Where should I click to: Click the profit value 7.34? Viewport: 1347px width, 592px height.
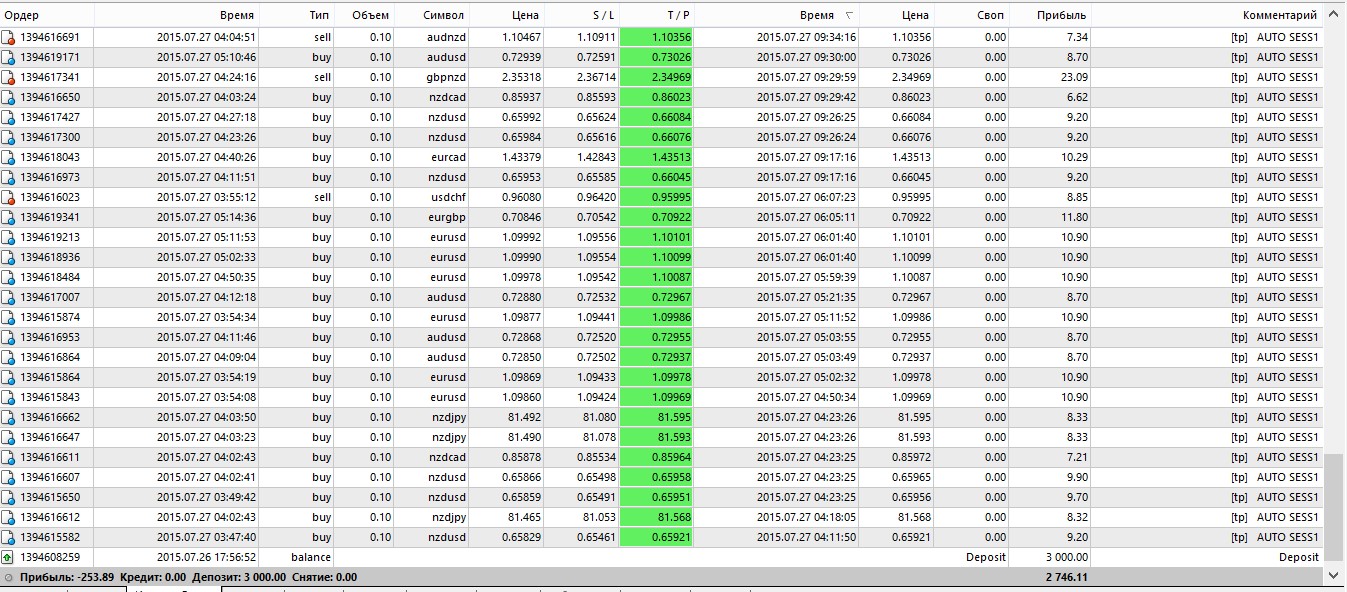[1077, 37]
